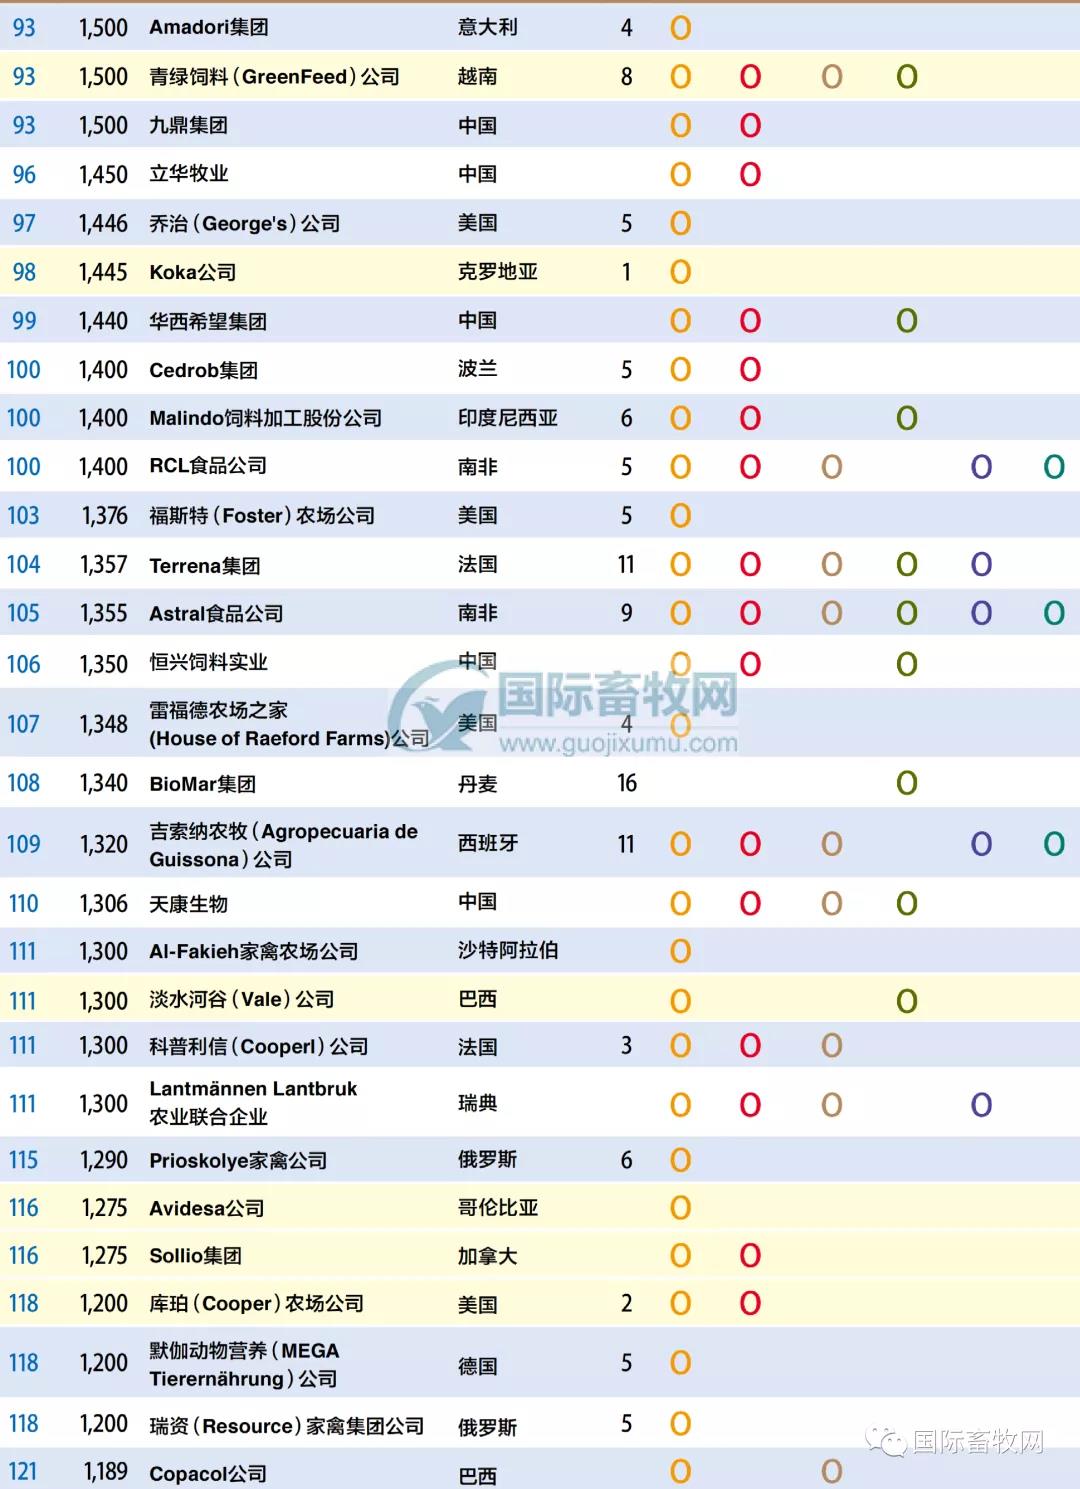The image size is (1080, 1489).
Task: Select the 1,440 tonnage value
Action: tap(104, 321)
